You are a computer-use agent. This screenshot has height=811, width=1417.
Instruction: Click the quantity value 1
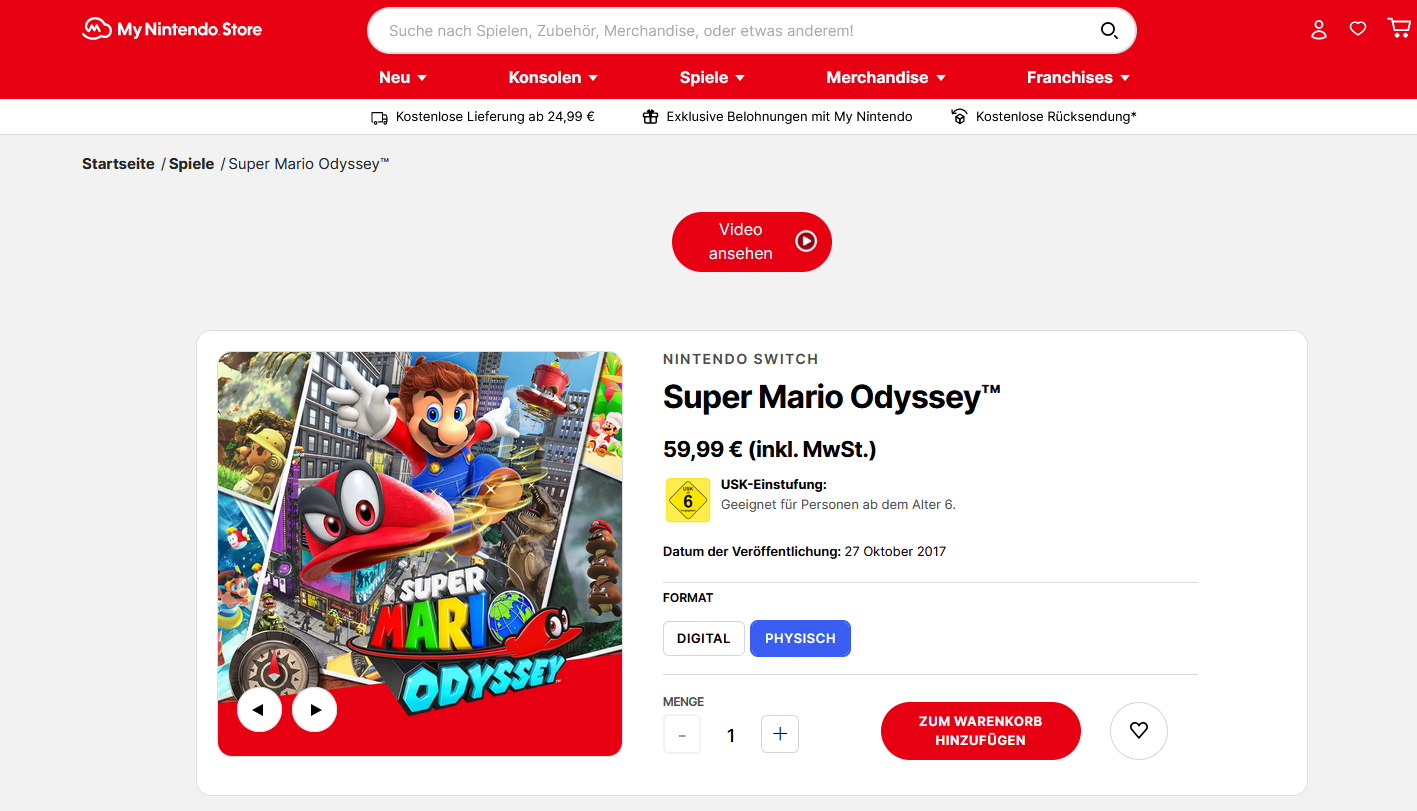click(x=731, y=736)
